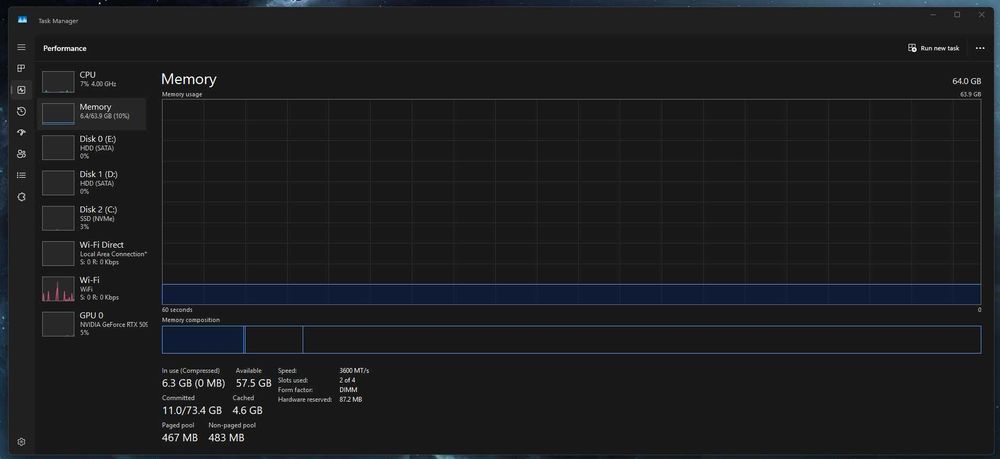
Task: Select Memory in the performance list
Action: click(x=93, y=113)
